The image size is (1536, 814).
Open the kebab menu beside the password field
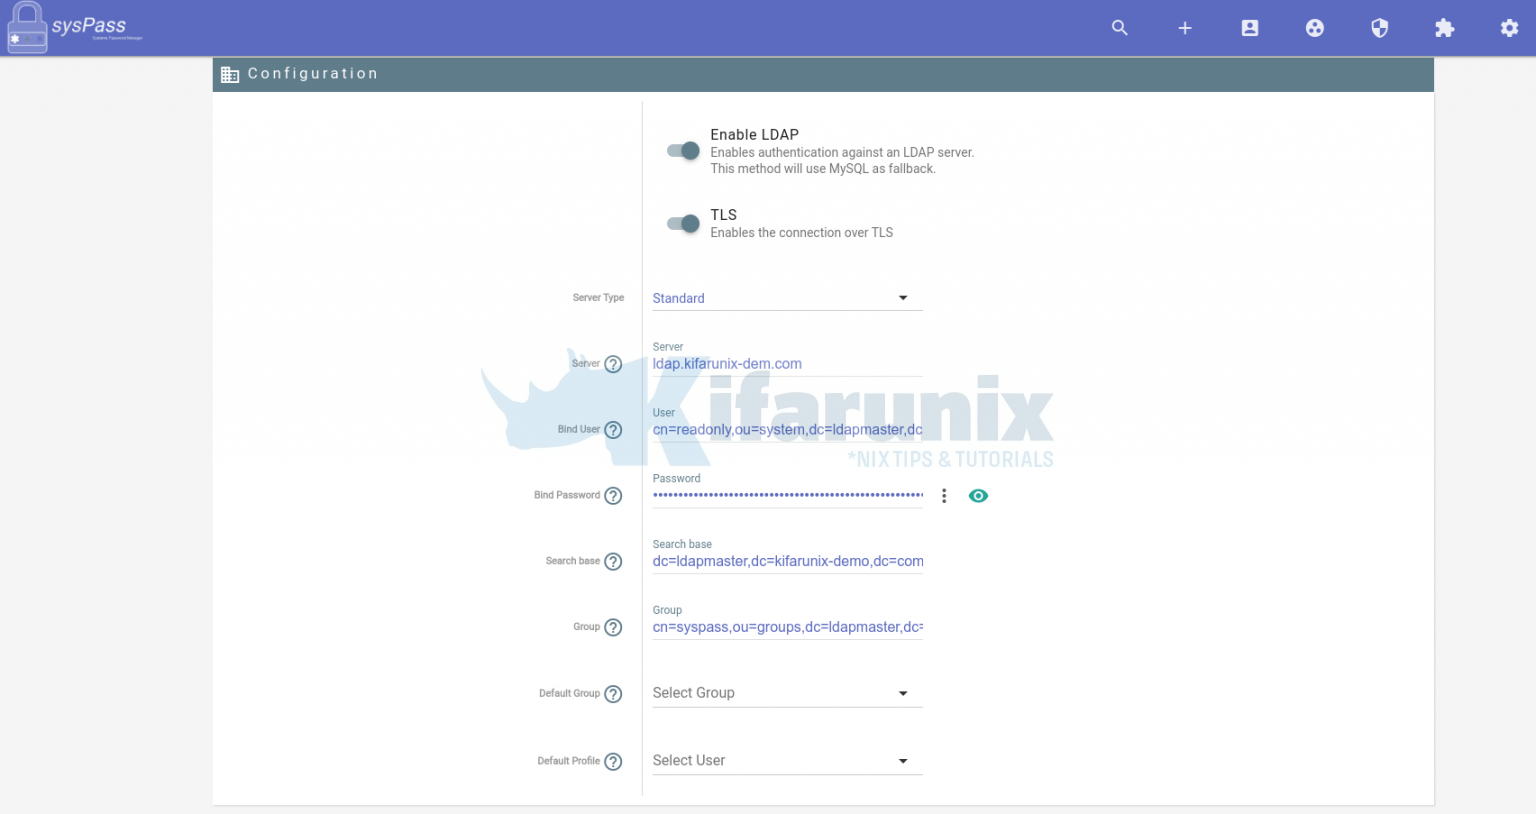click(x=944, y=495)
